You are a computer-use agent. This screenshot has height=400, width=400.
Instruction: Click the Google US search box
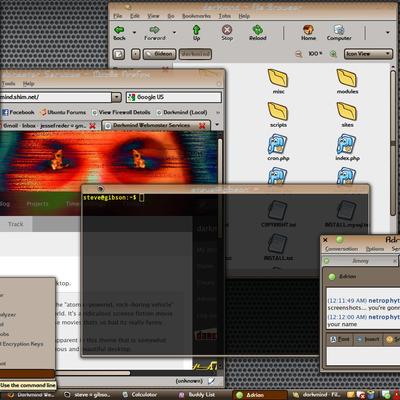tap(174, 97)
